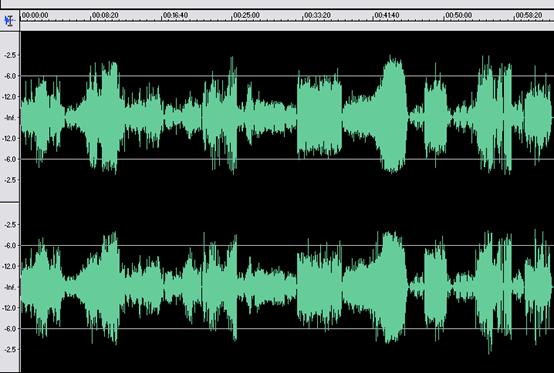Screen dimensions: 554x373
Task: Select the 00:08:20 mark on the time ruler
Action: tap(105, 15)
